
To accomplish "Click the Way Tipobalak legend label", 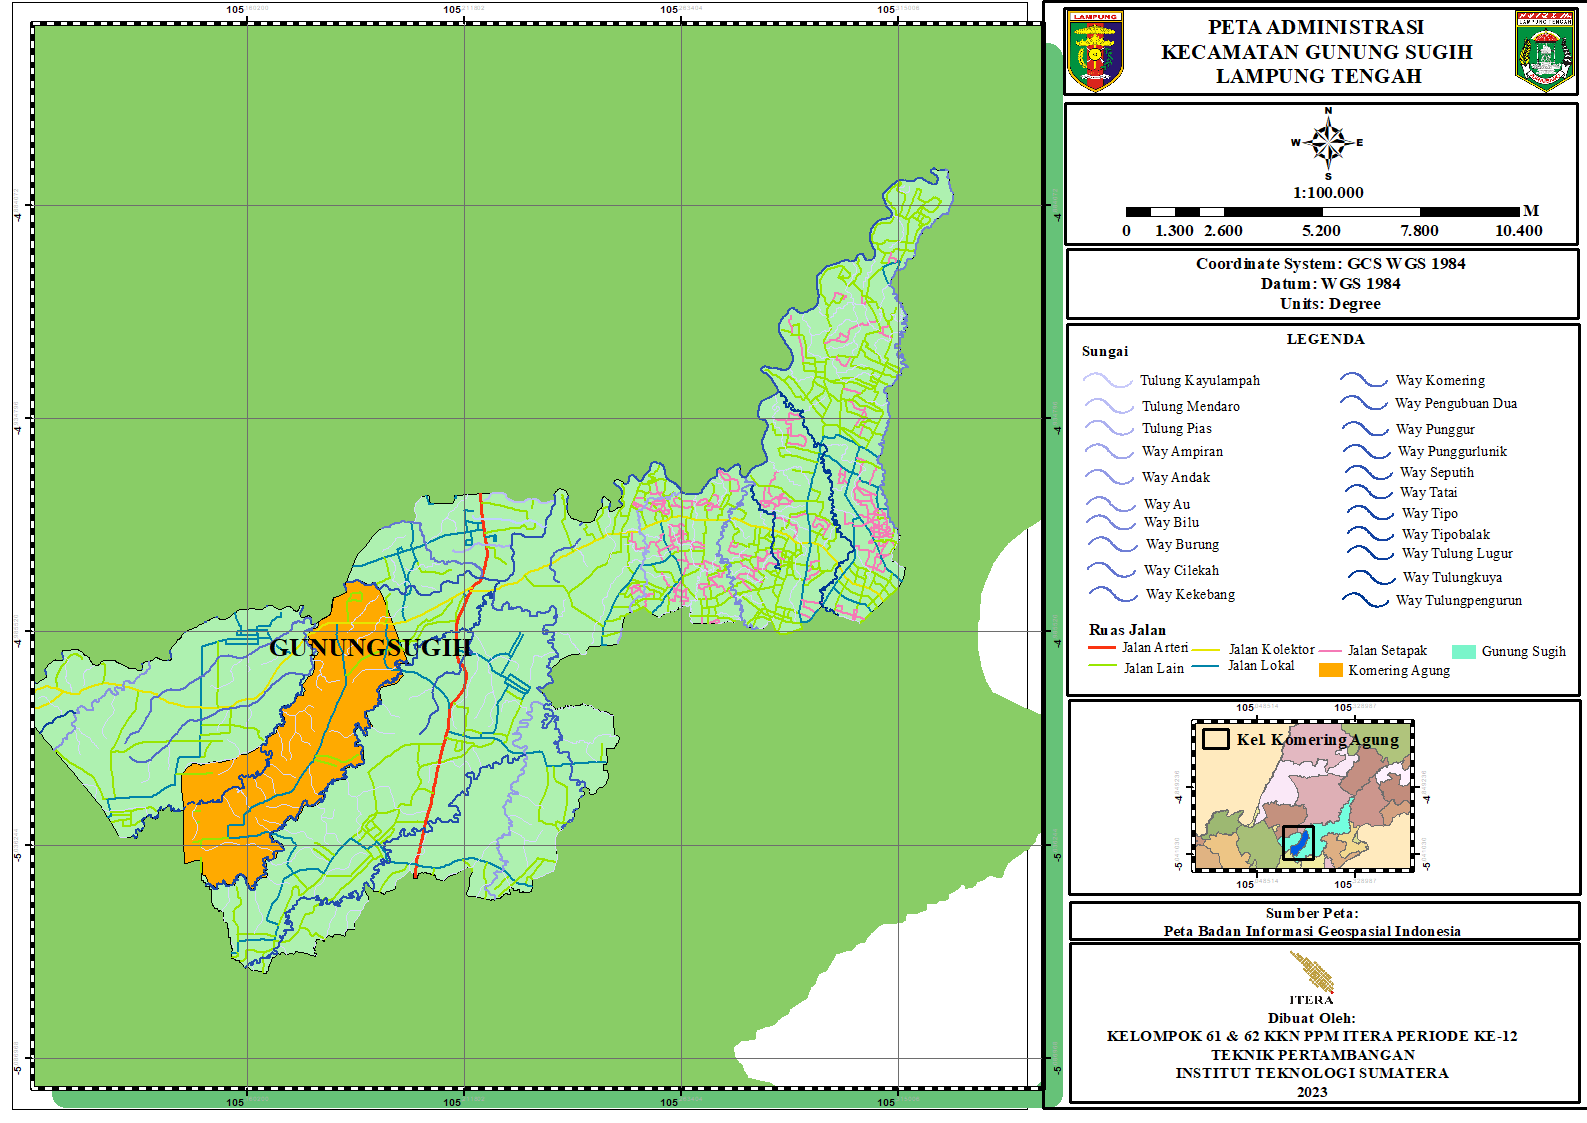I will coord(1445,534).
